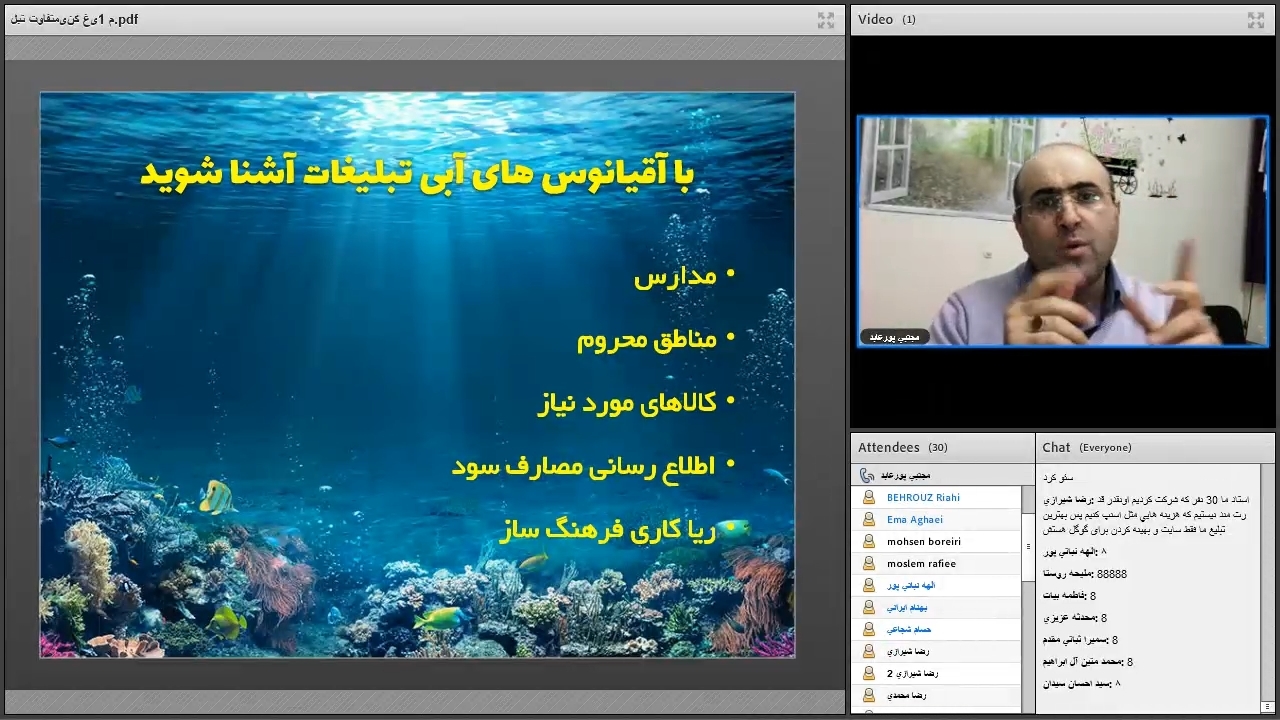Click the phone icon beside the host name
Viewport: 1280px width, 720px height.
pos(866,475)
